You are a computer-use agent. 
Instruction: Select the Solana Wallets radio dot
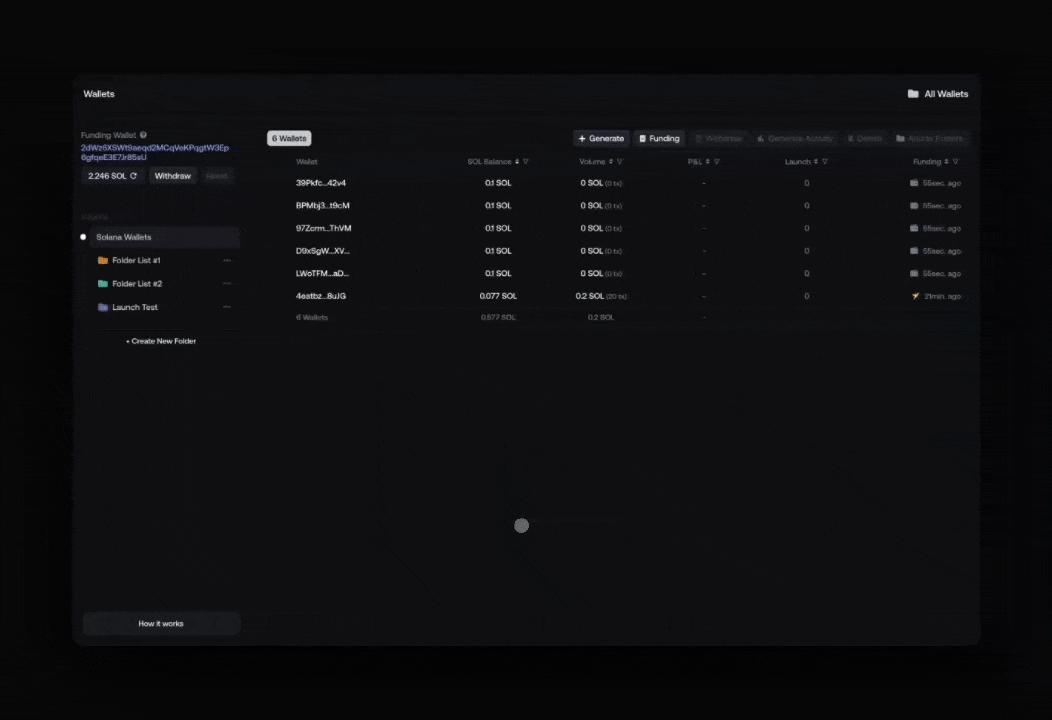click(x=83, y=237)
